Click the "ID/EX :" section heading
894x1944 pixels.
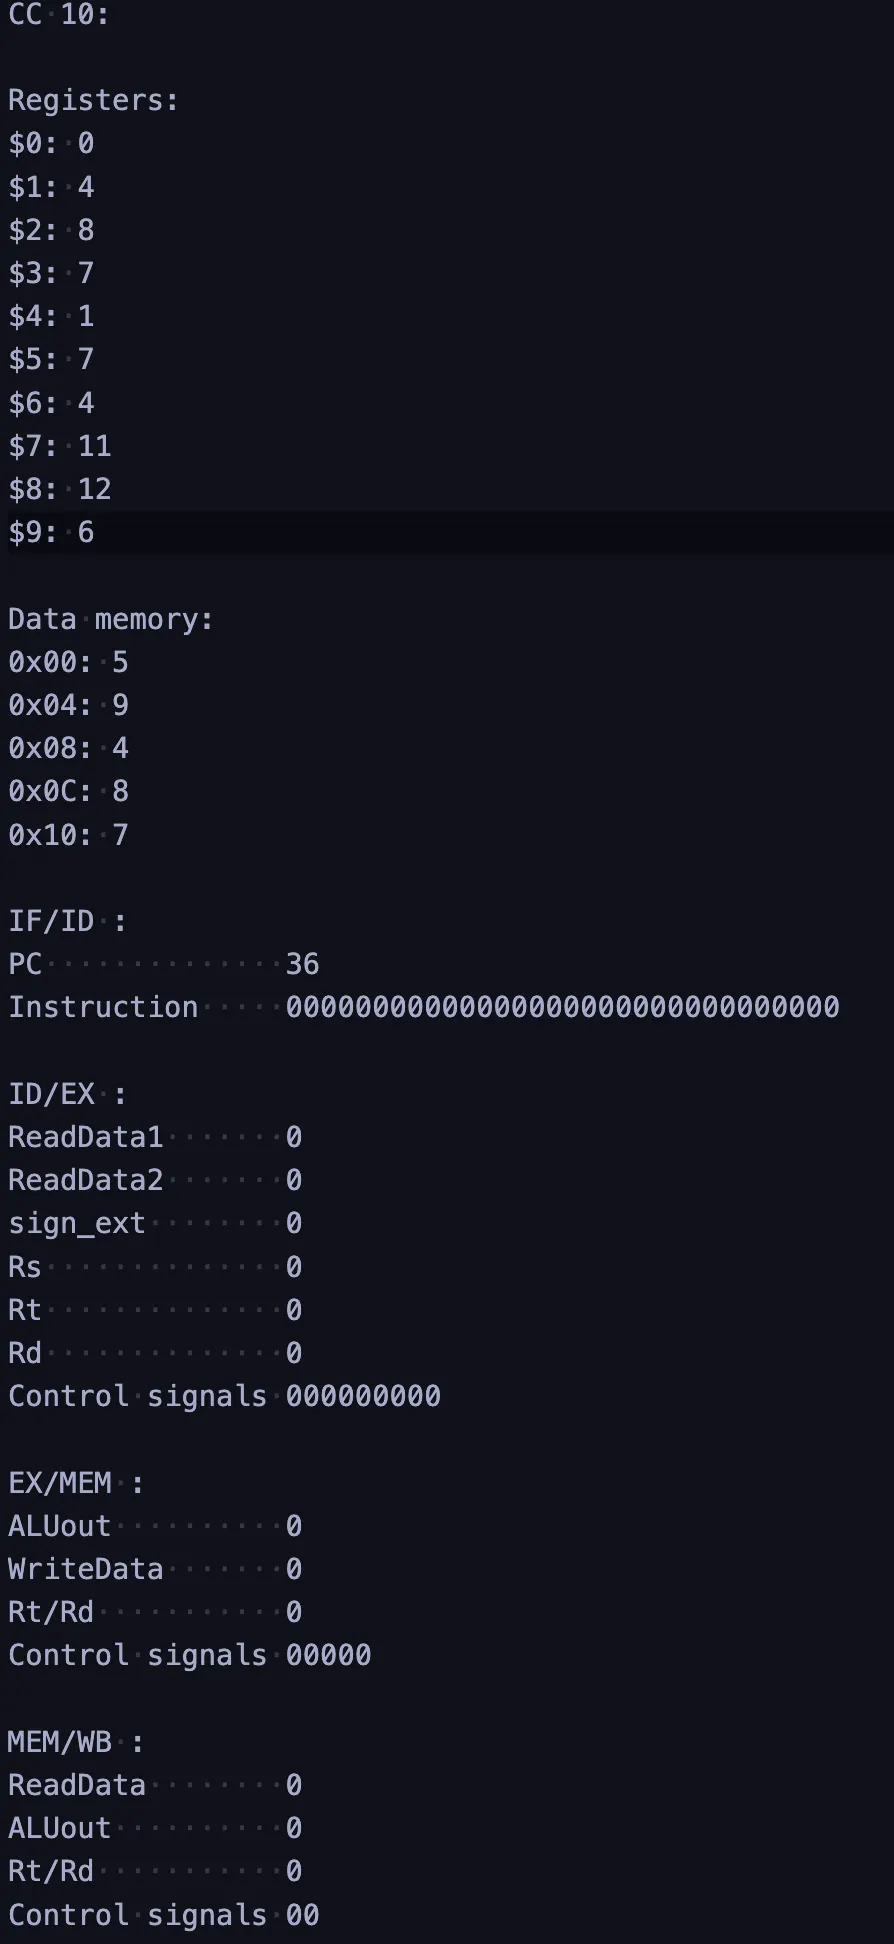(67, 1094)
